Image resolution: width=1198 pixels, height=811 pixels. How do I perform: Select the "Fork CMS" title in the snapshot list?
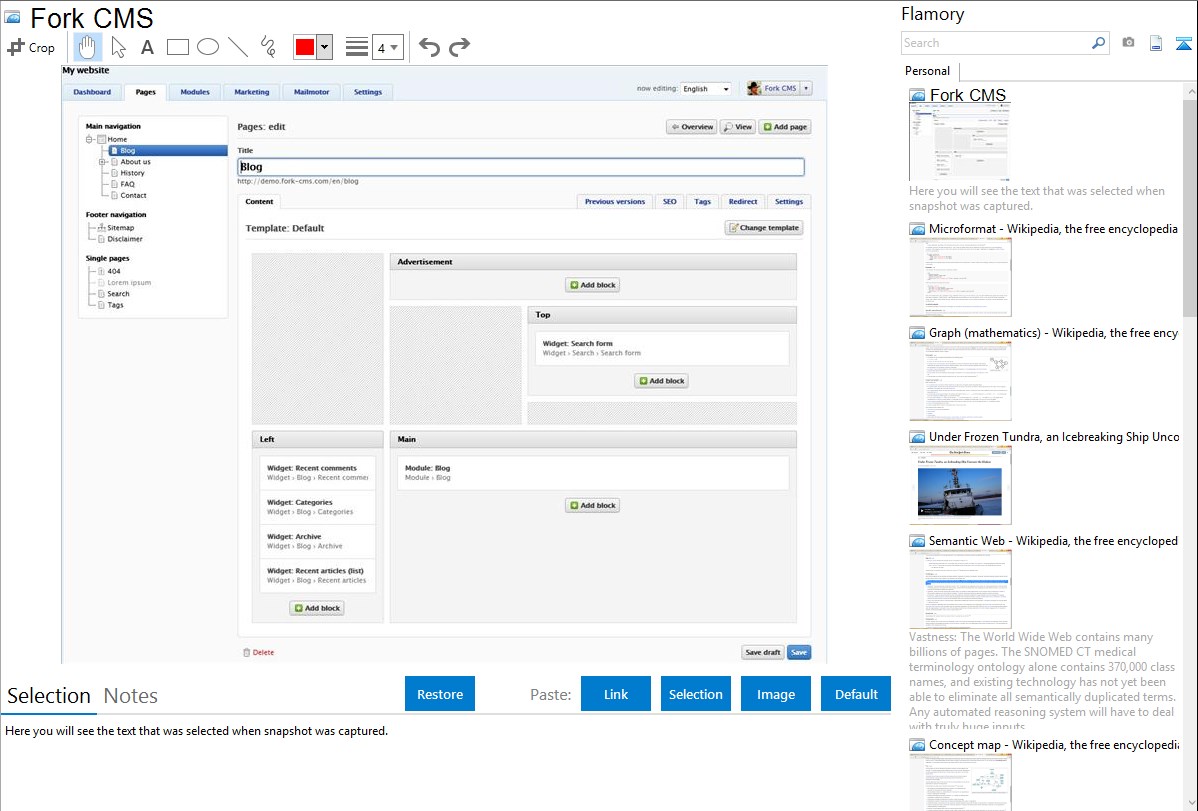[967, 96]
